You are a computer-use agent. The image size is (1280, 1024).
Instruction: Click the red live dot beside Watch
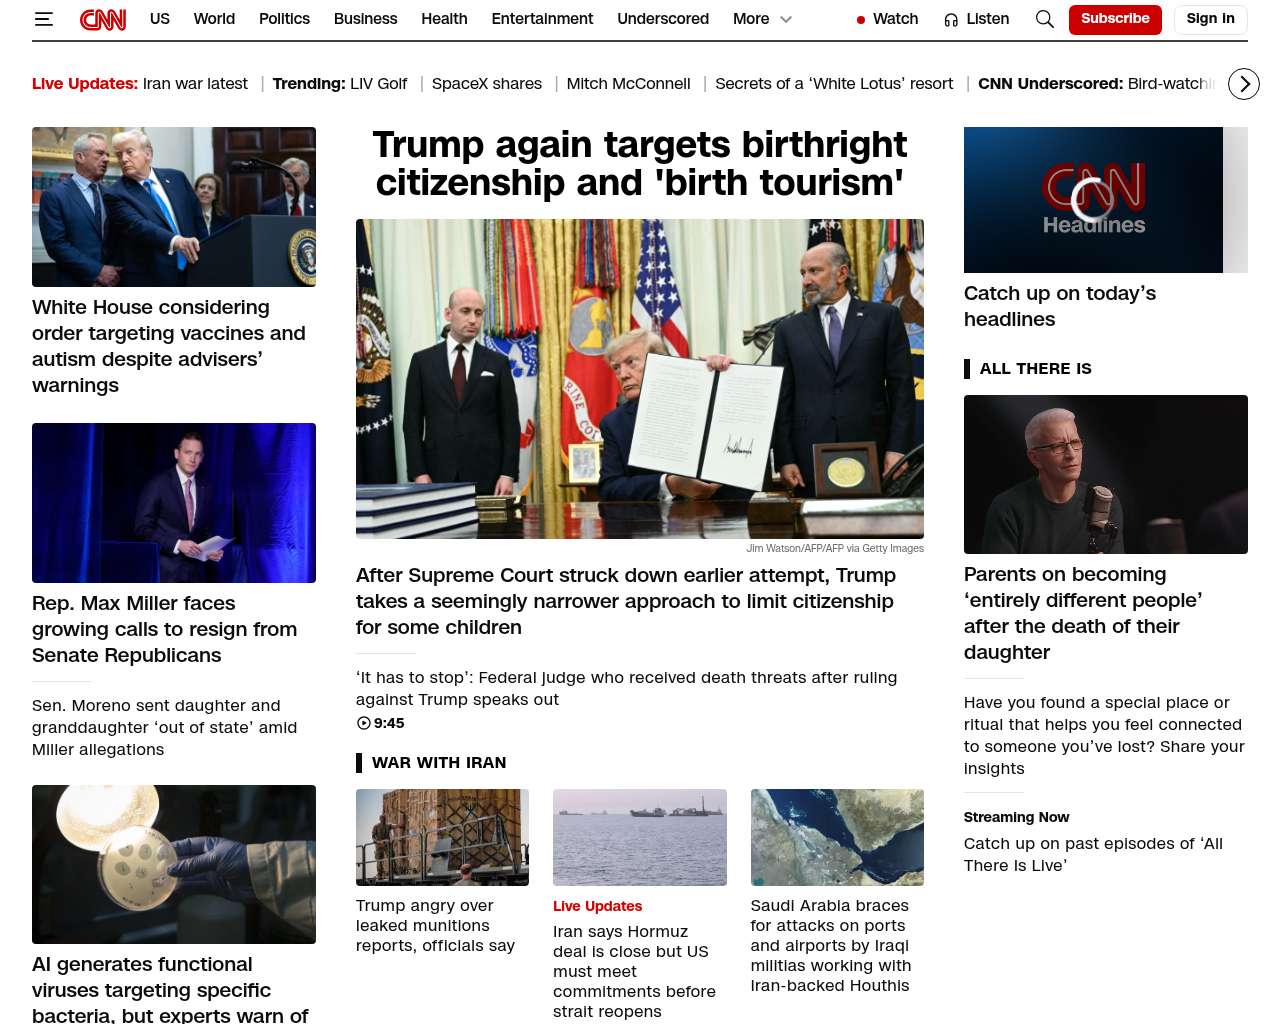[x=861, y=20]
